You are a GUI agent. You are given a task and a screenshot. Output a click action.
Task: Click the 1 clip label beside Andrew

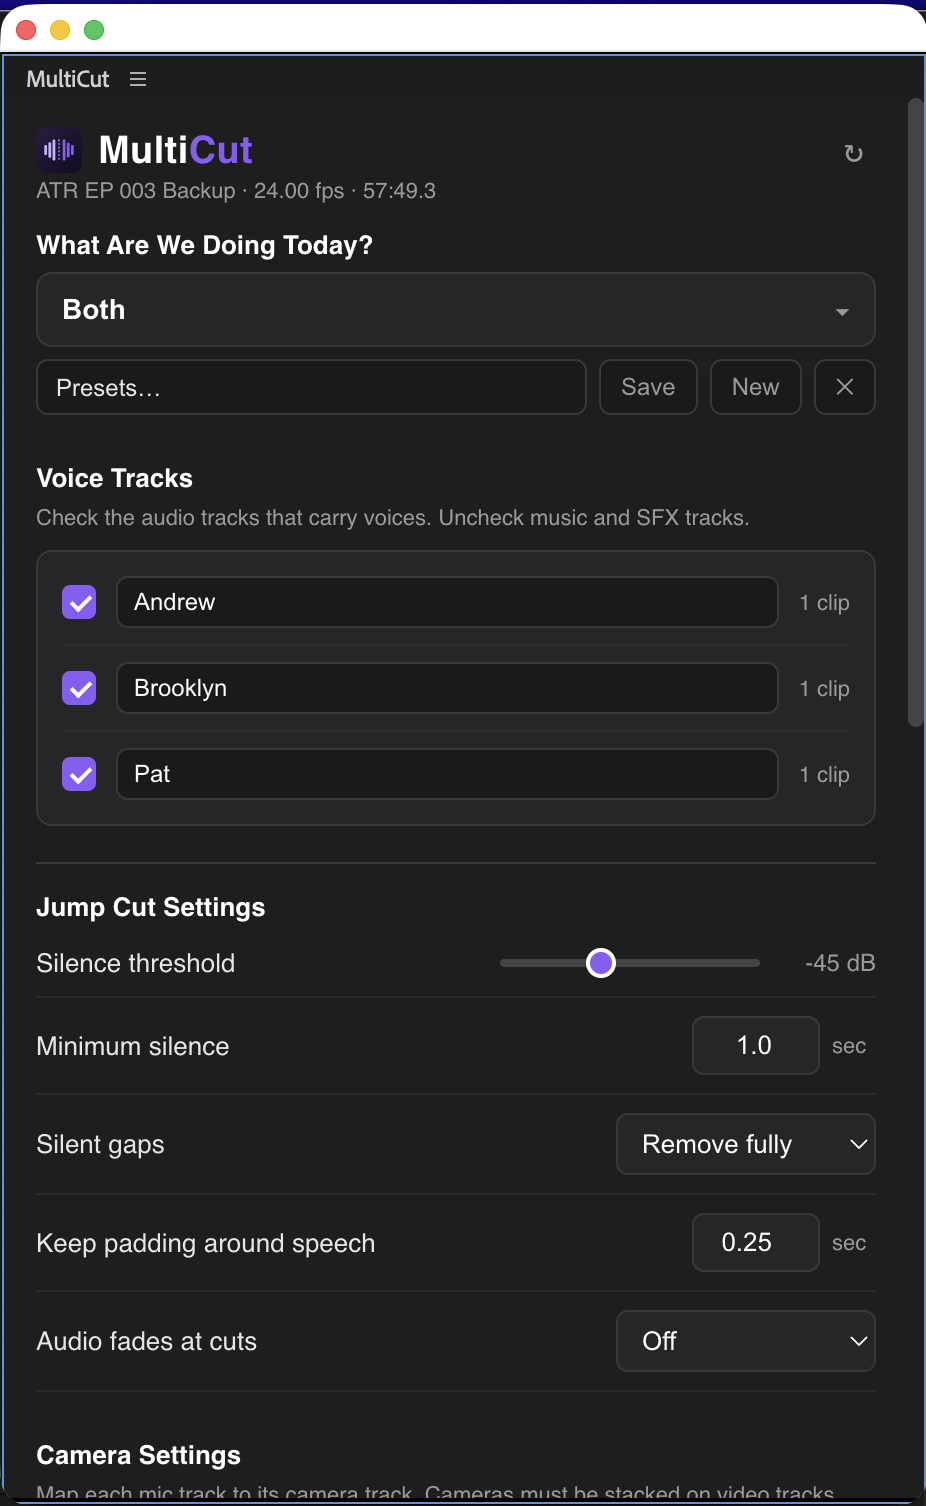(824, 603)
